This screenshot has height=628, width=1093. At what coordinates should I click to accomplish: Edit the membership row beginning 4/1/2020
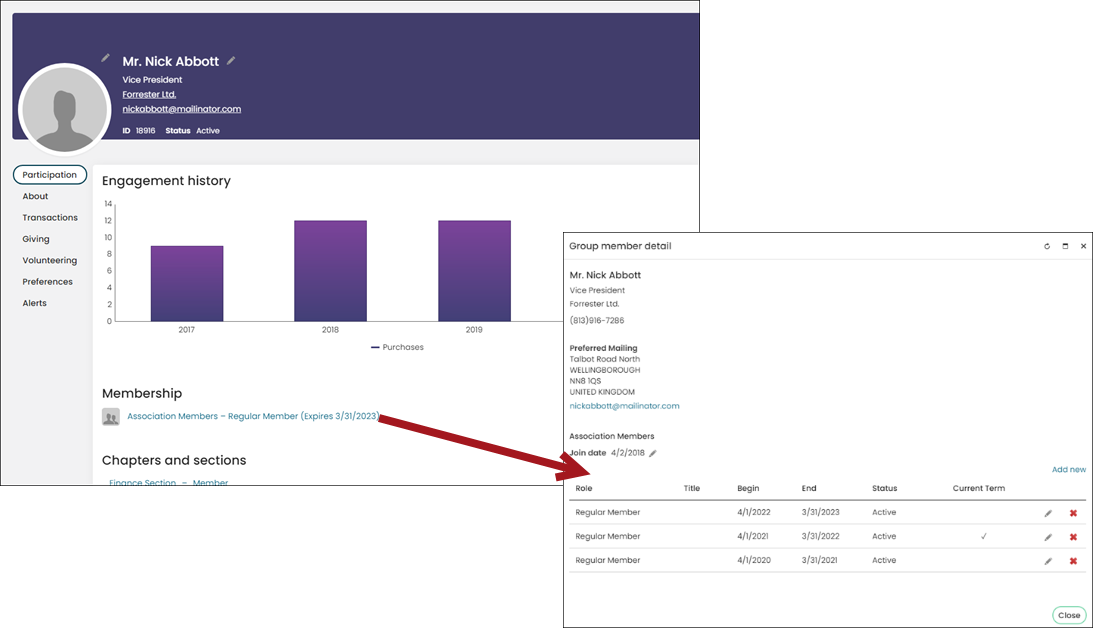(1048, 561)
